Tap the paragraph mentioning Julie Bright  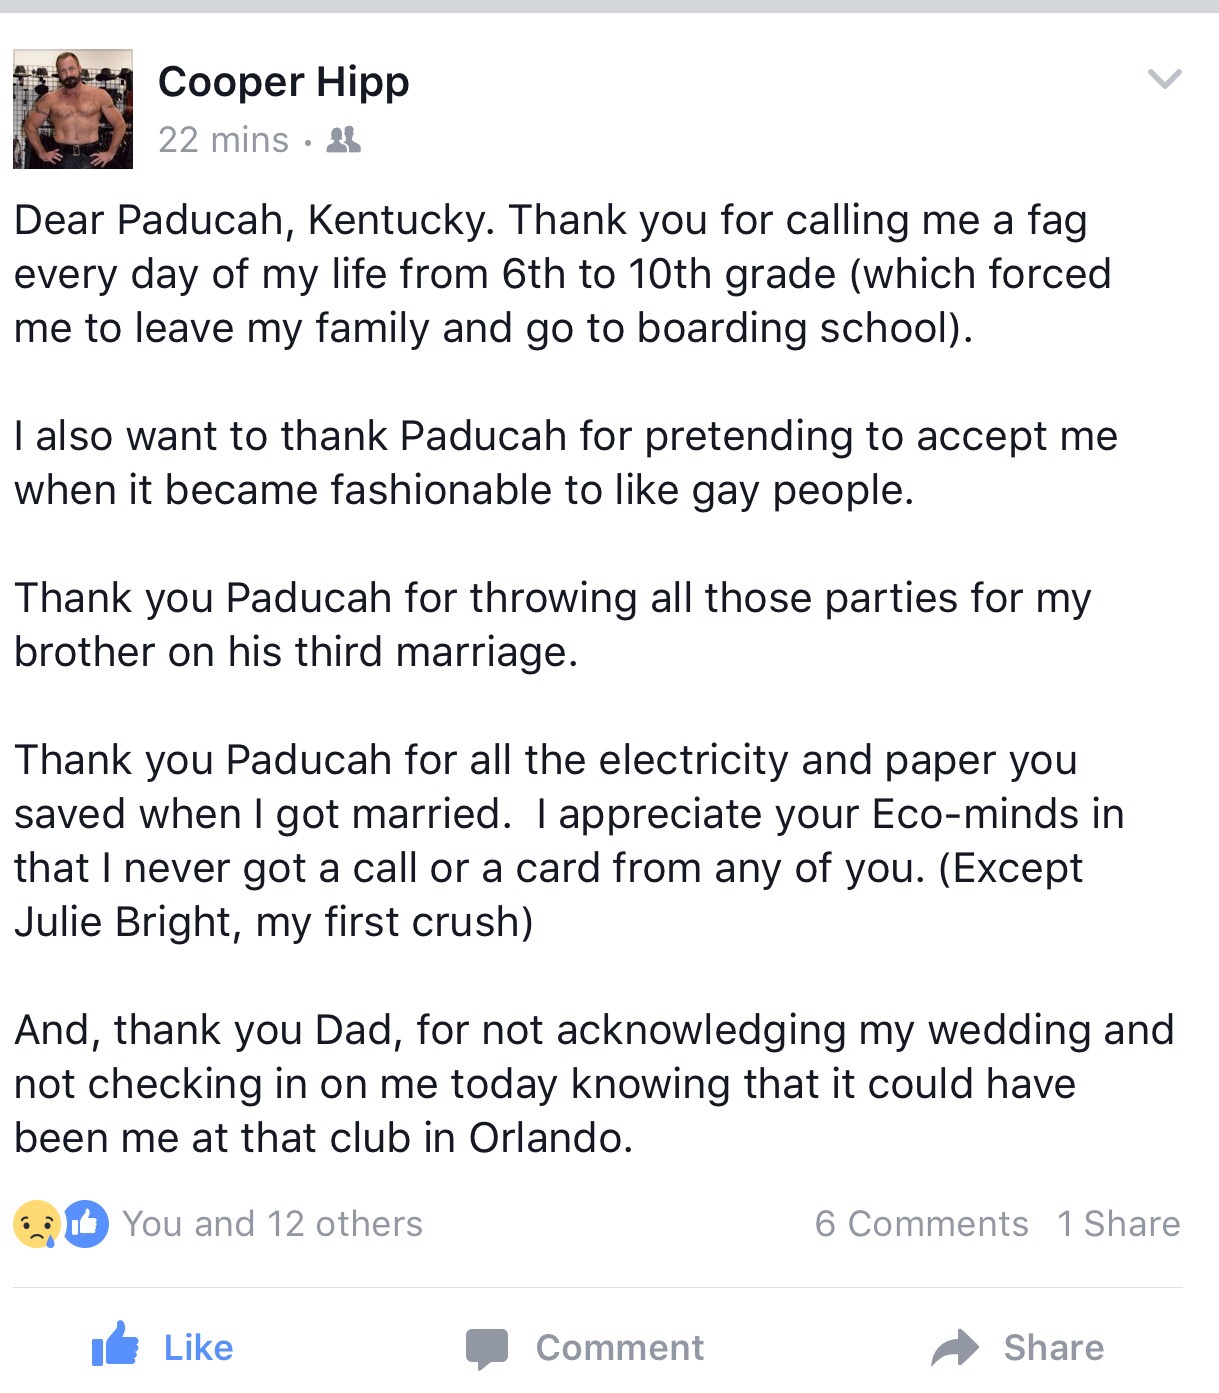pyautogui.click(x=560, y=841)
